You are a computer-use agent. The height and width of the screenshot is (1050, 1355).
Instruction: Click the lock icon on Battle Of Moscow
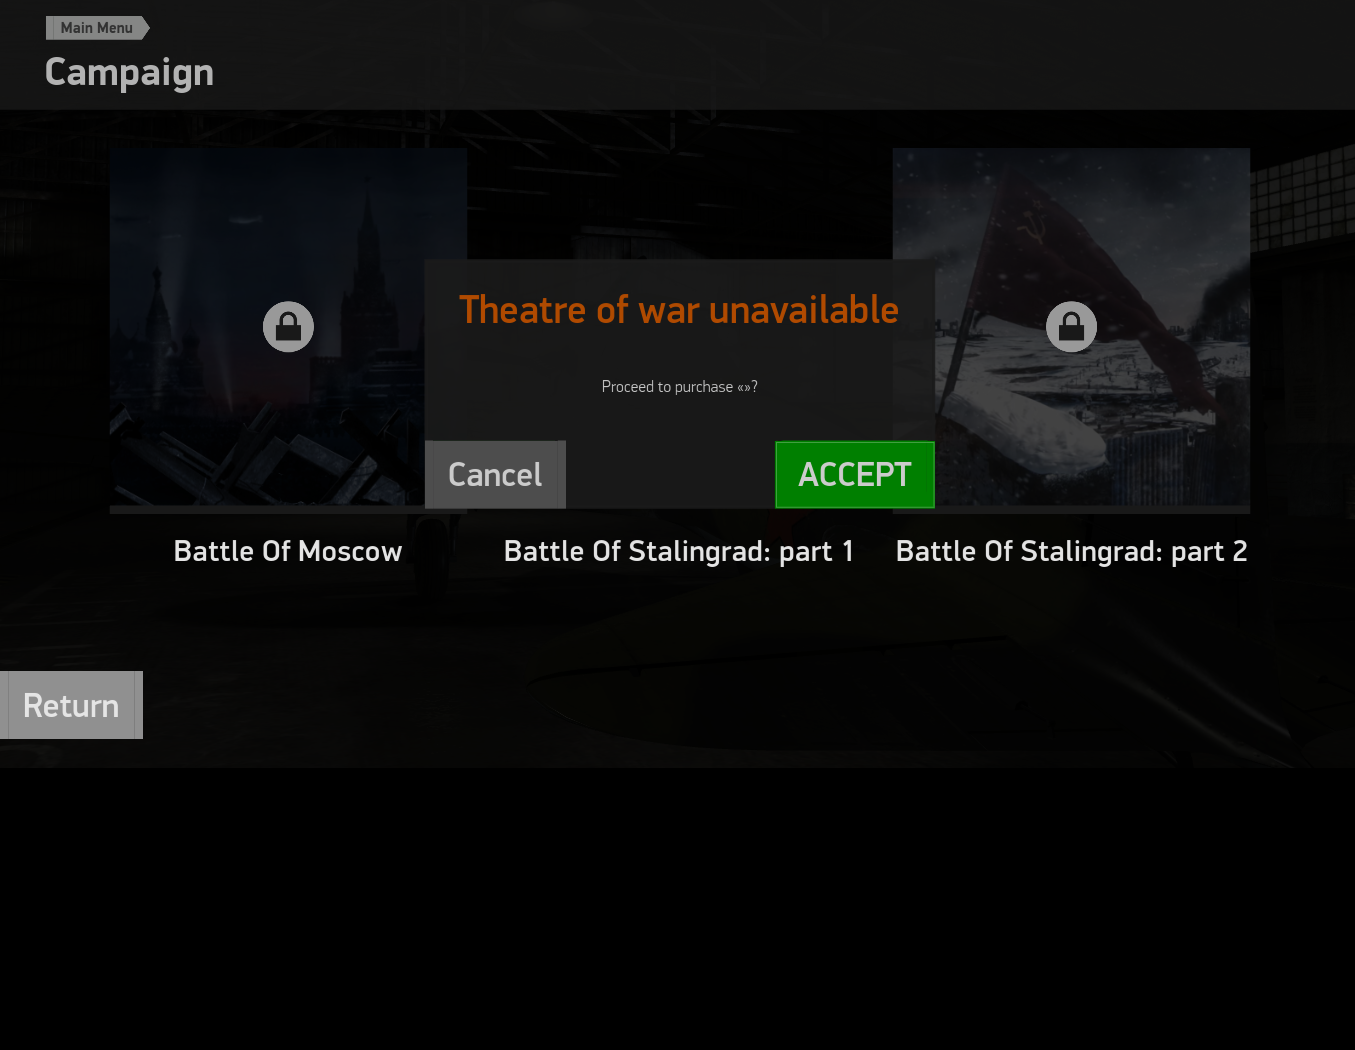coord(288,327)
